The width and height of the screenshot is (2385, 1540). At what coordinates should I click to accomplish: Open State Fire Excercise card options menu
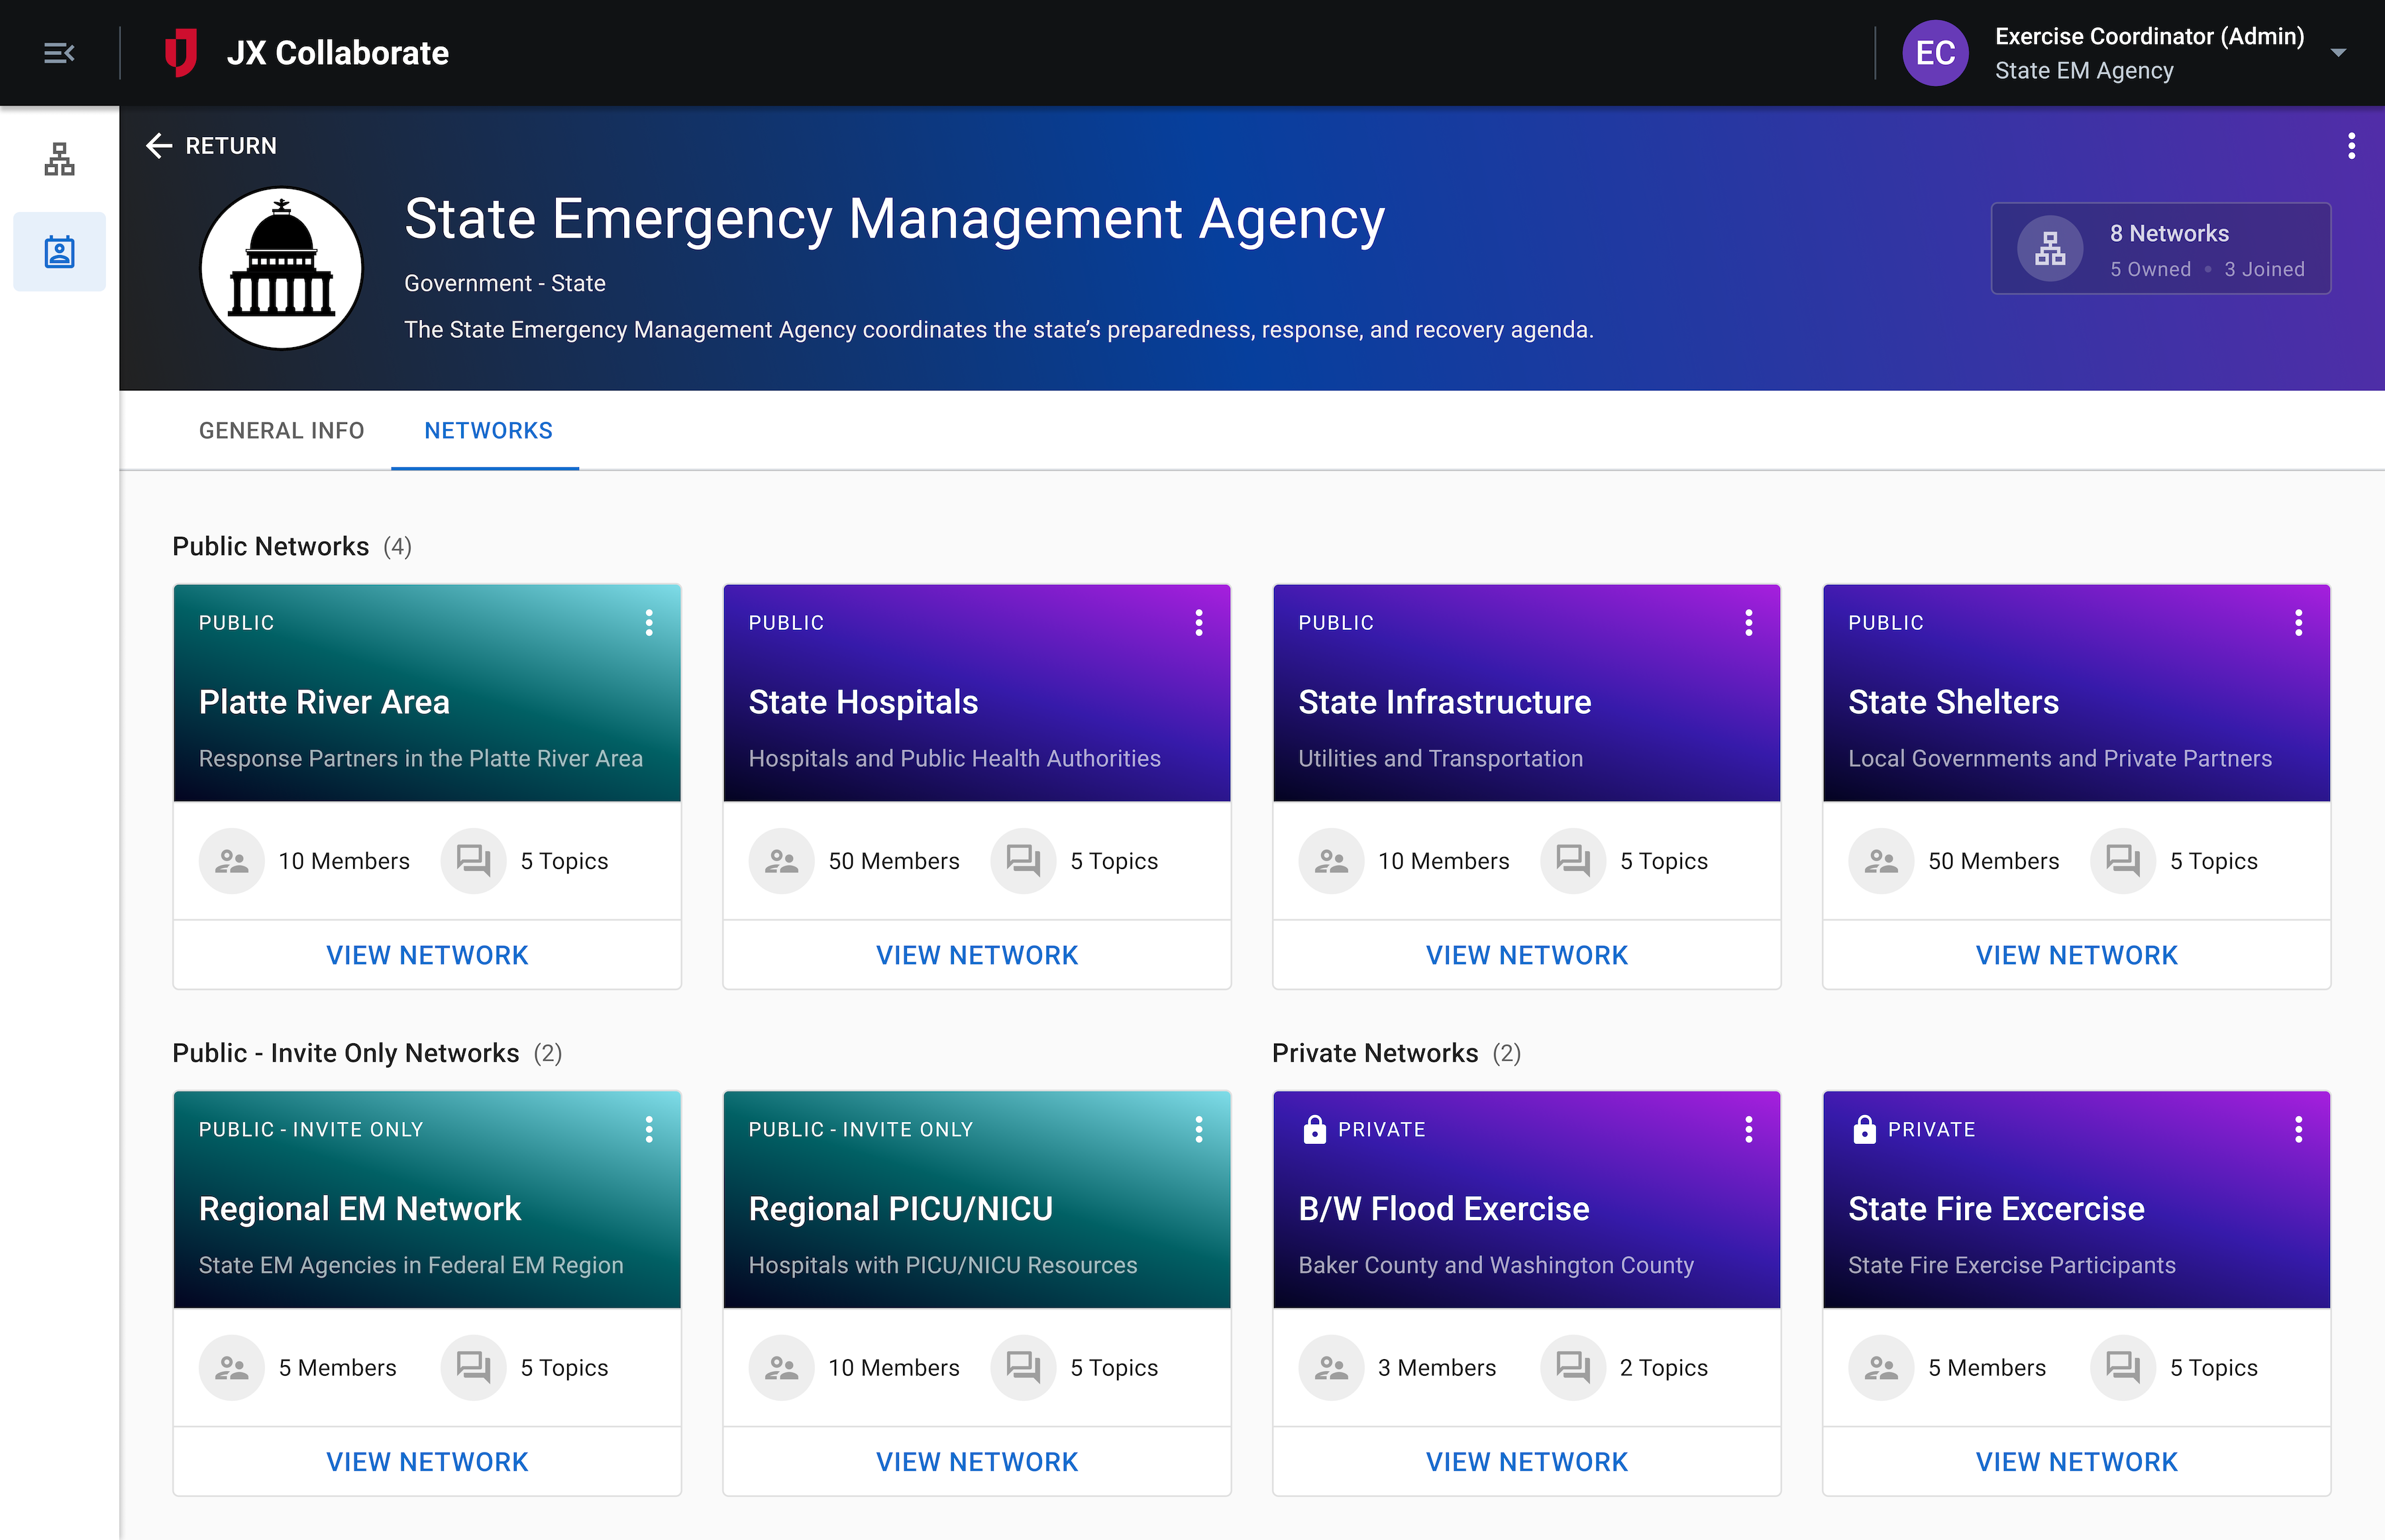[x=2299, y=1130]
